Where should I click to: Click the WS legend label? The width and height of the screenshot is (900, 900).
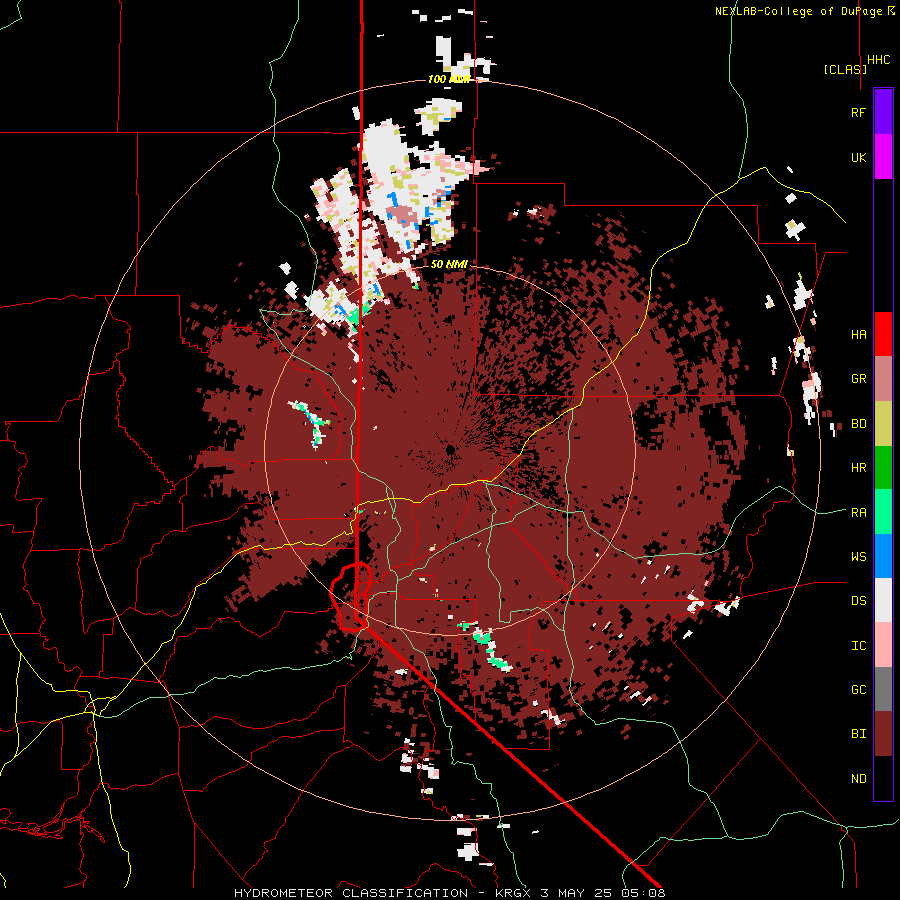pos(858,557)
